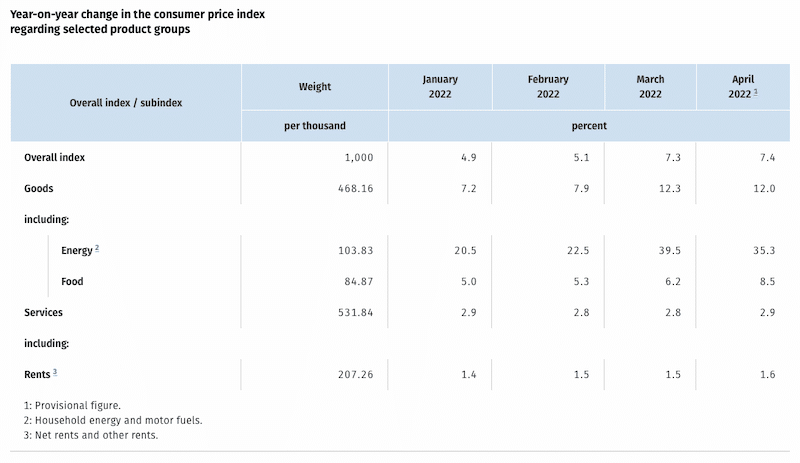Image resolution: width=800 pixels, height=463 pixels.
Task: Select the March 2022 column header
Action: click(650, 87)
